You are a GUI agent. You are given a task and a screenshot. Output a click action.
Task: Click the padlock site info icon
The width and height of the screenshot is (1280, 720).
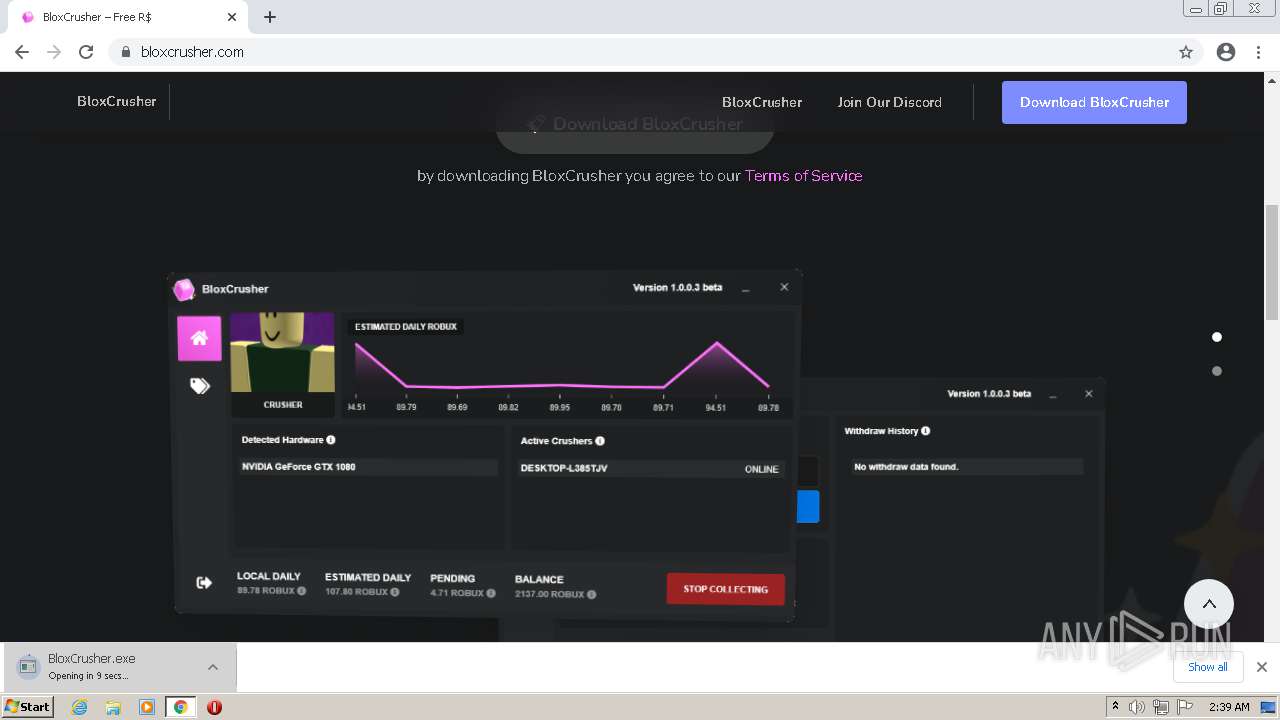point(126,52)
